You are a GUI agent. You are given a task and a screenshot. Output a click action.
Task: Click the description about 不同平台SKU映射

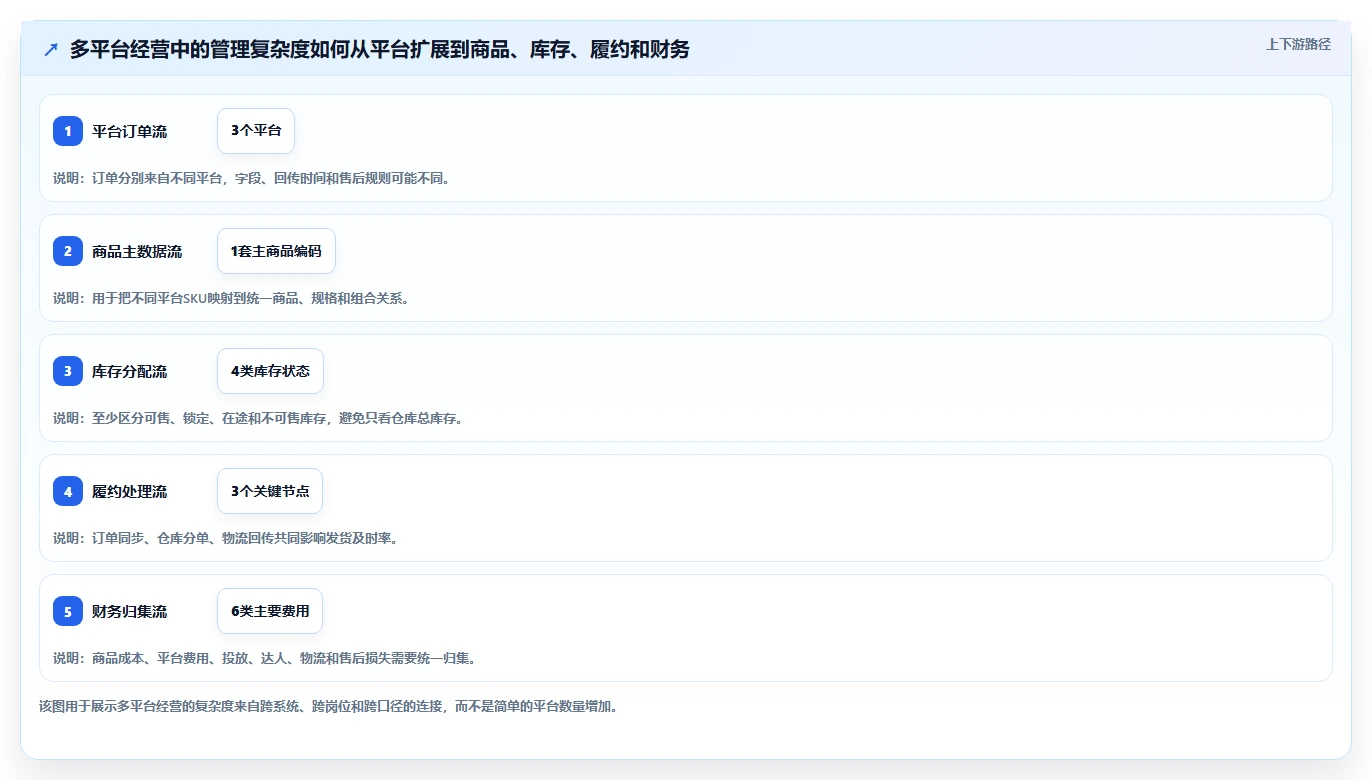click(231, 298)
